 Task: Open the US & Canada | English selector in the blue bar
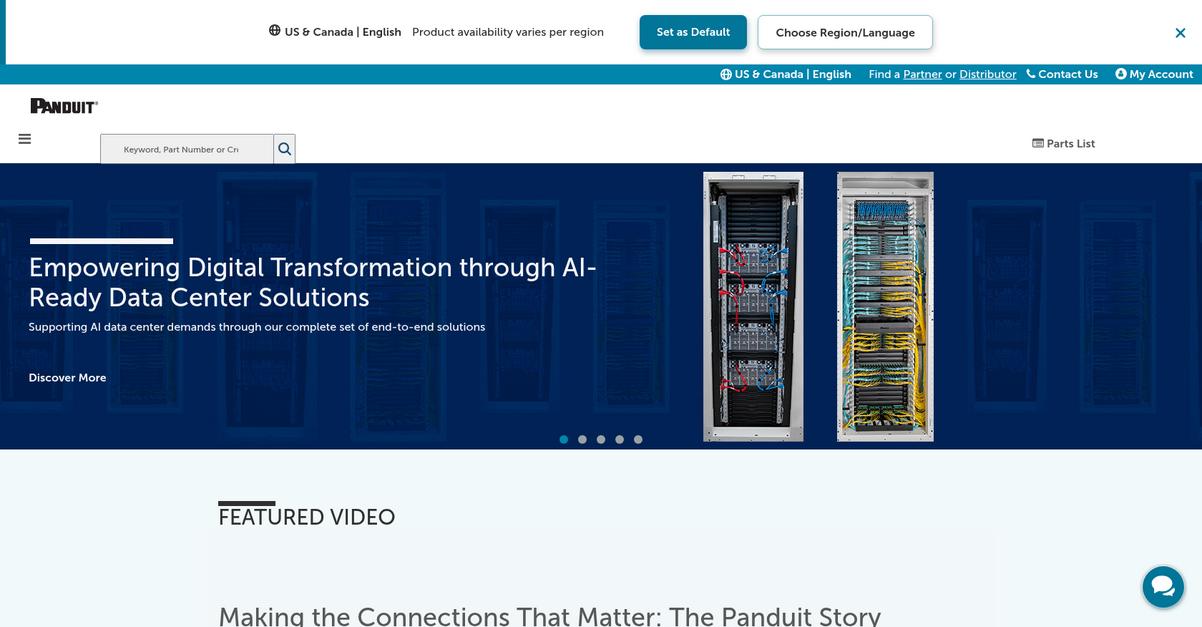(x=786, y=74)
